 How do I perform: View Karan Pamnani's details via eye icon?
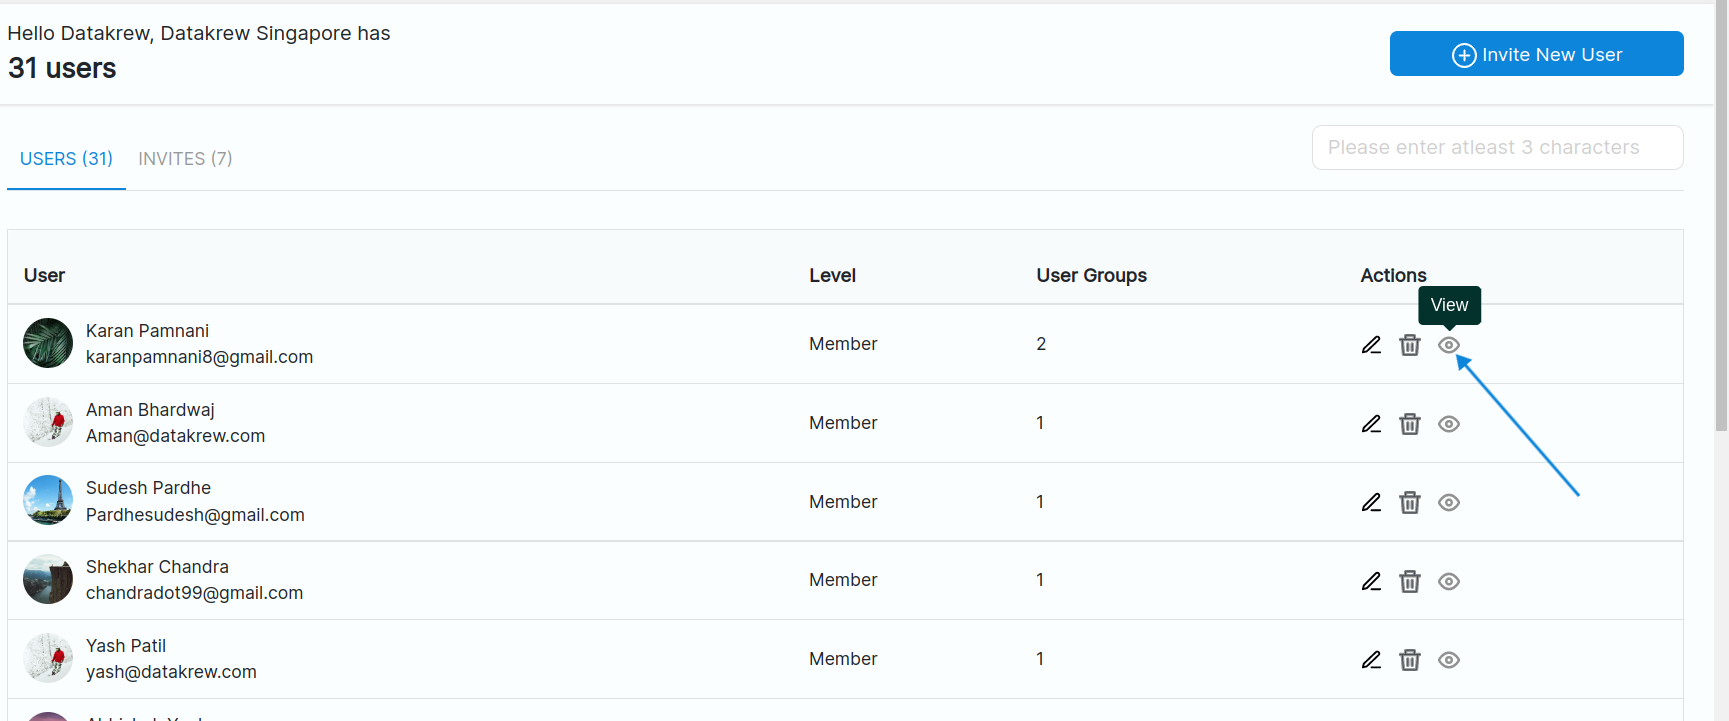click(1449, 345)
